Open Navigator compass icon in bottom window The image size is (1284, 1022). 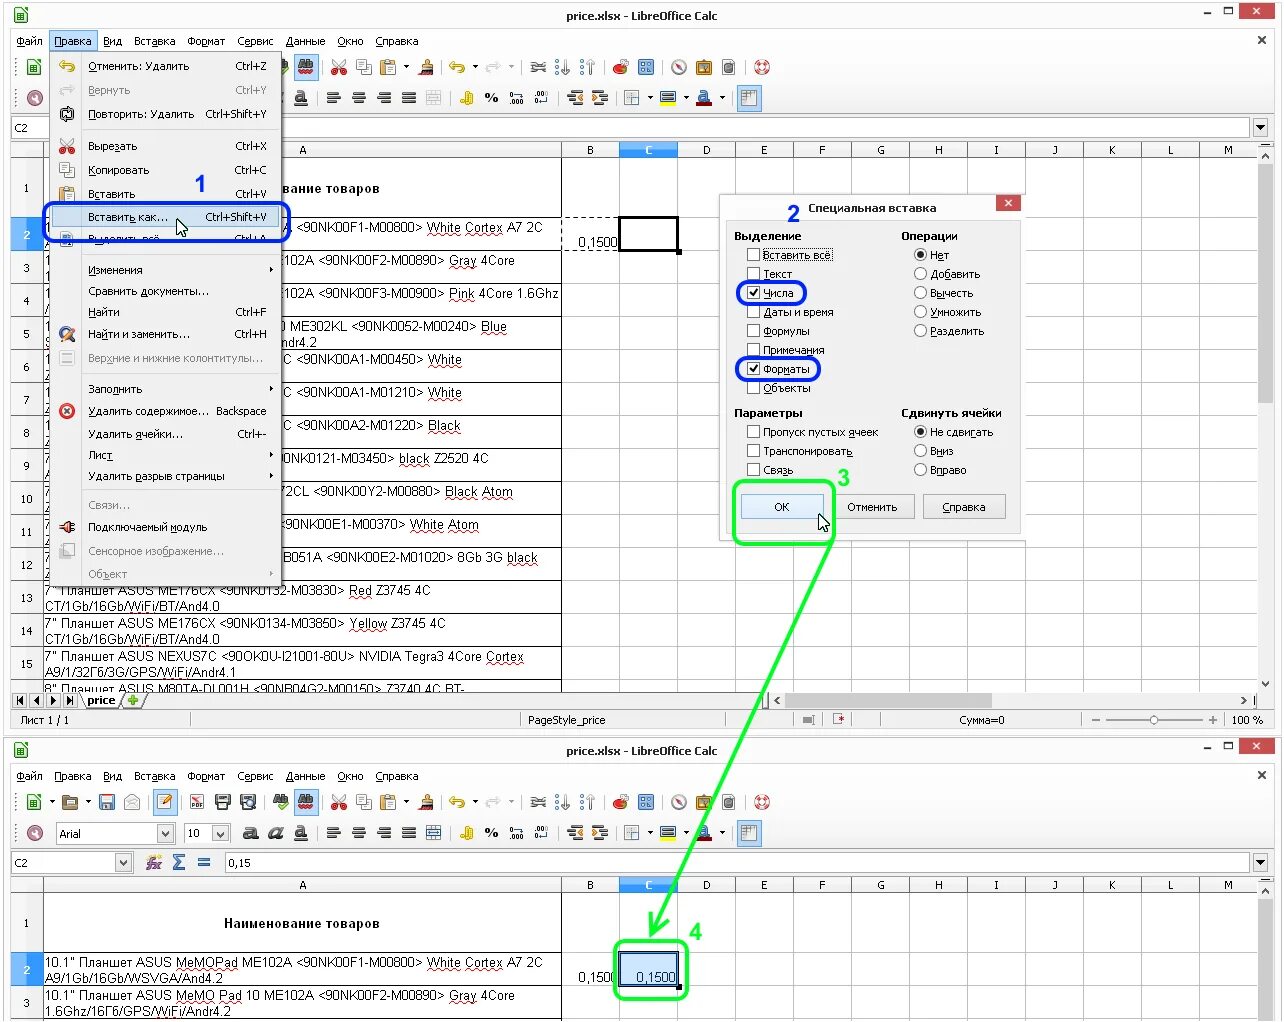click(679, 802)
